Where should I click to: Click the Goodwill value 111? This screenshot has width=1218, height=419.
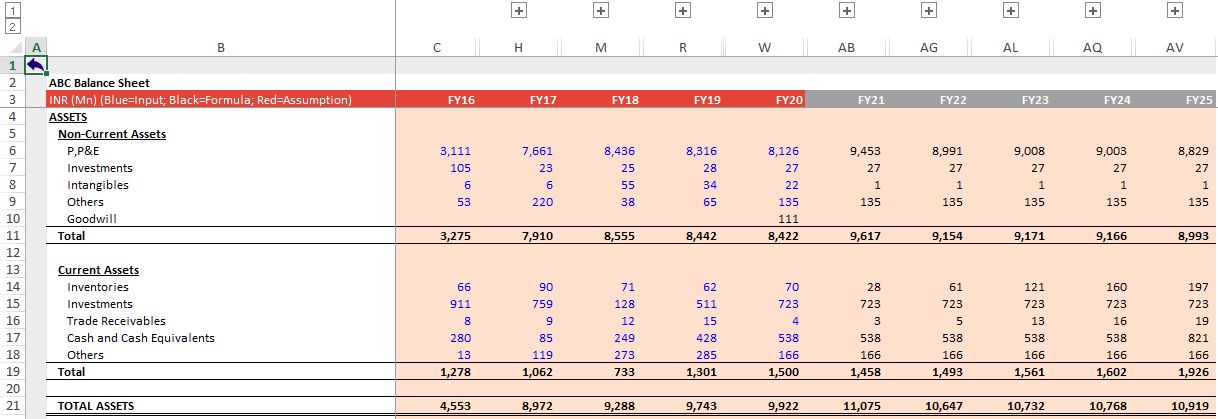[788, 219]
